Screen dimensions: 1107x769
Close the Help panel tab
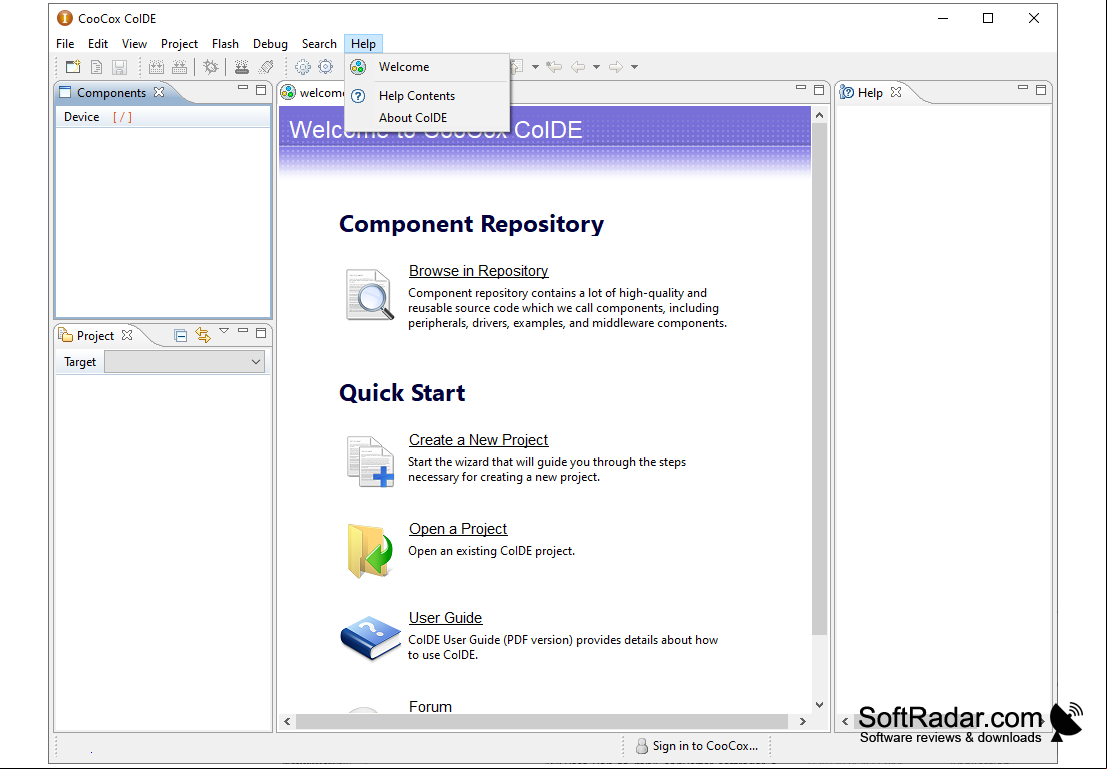click(x=896, y=93)
